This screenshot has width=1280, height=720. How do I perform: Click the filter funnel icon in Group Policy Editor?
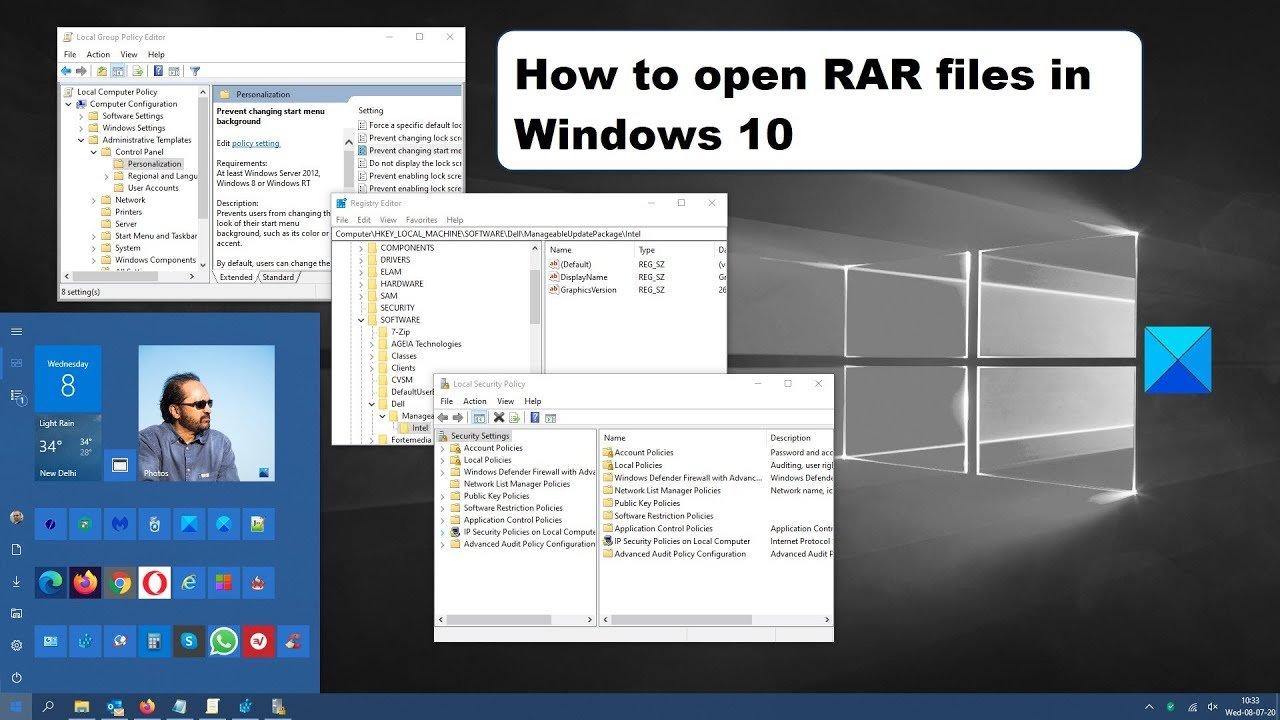point(195,71)
